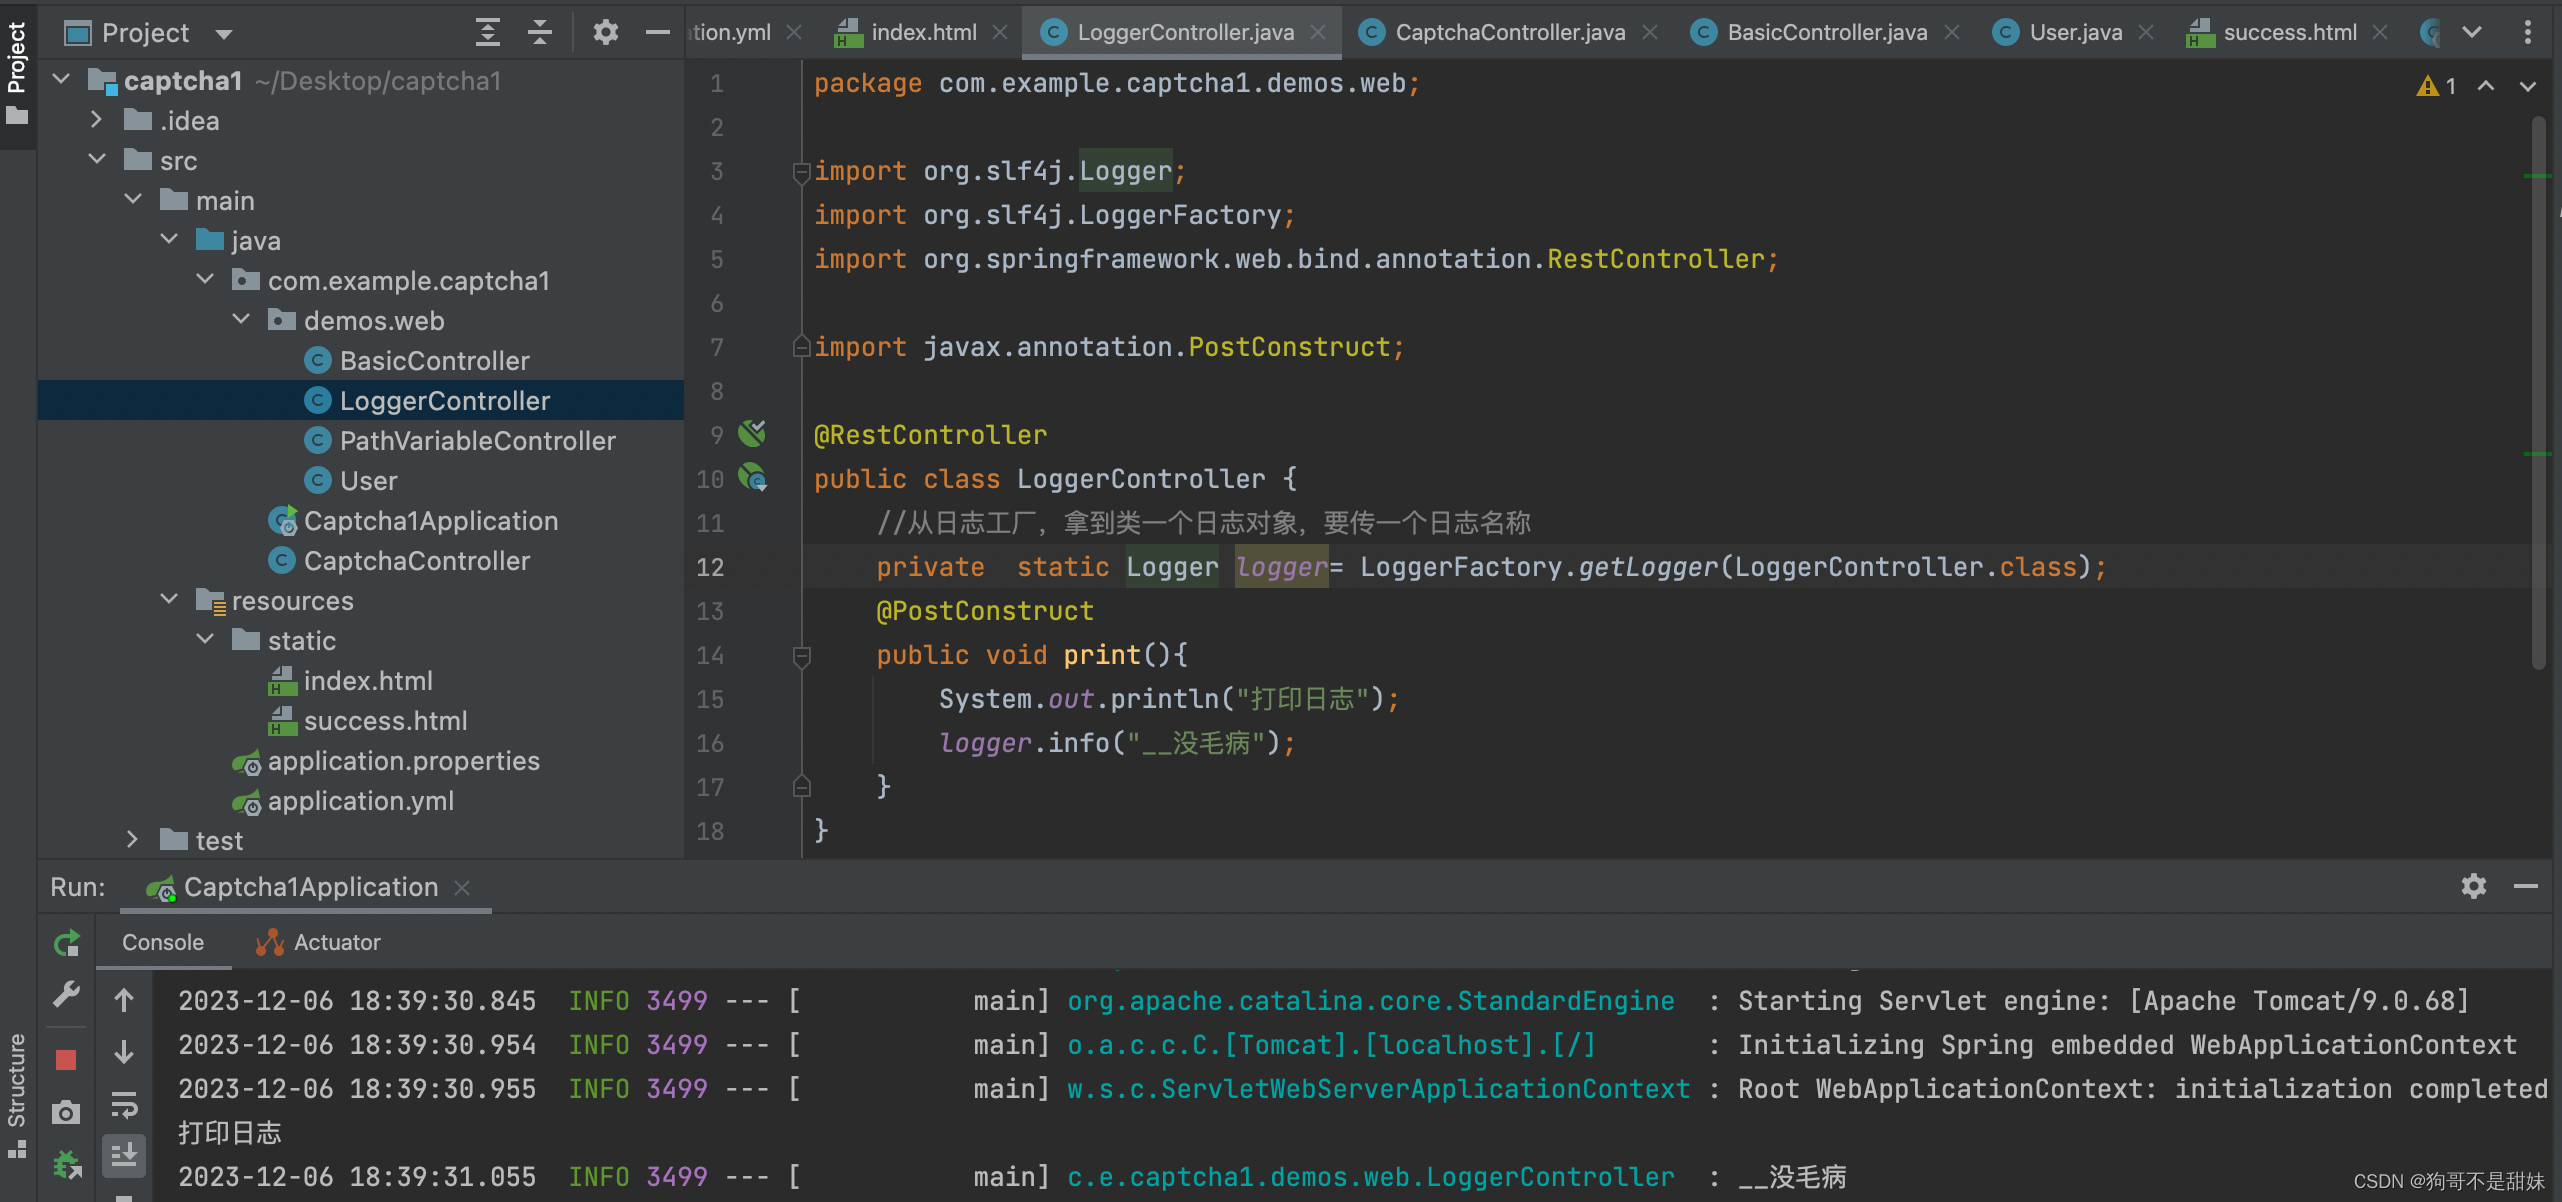
Task: Hide the Project tool window
Action: pyautogui.click(x=657, y=33)
